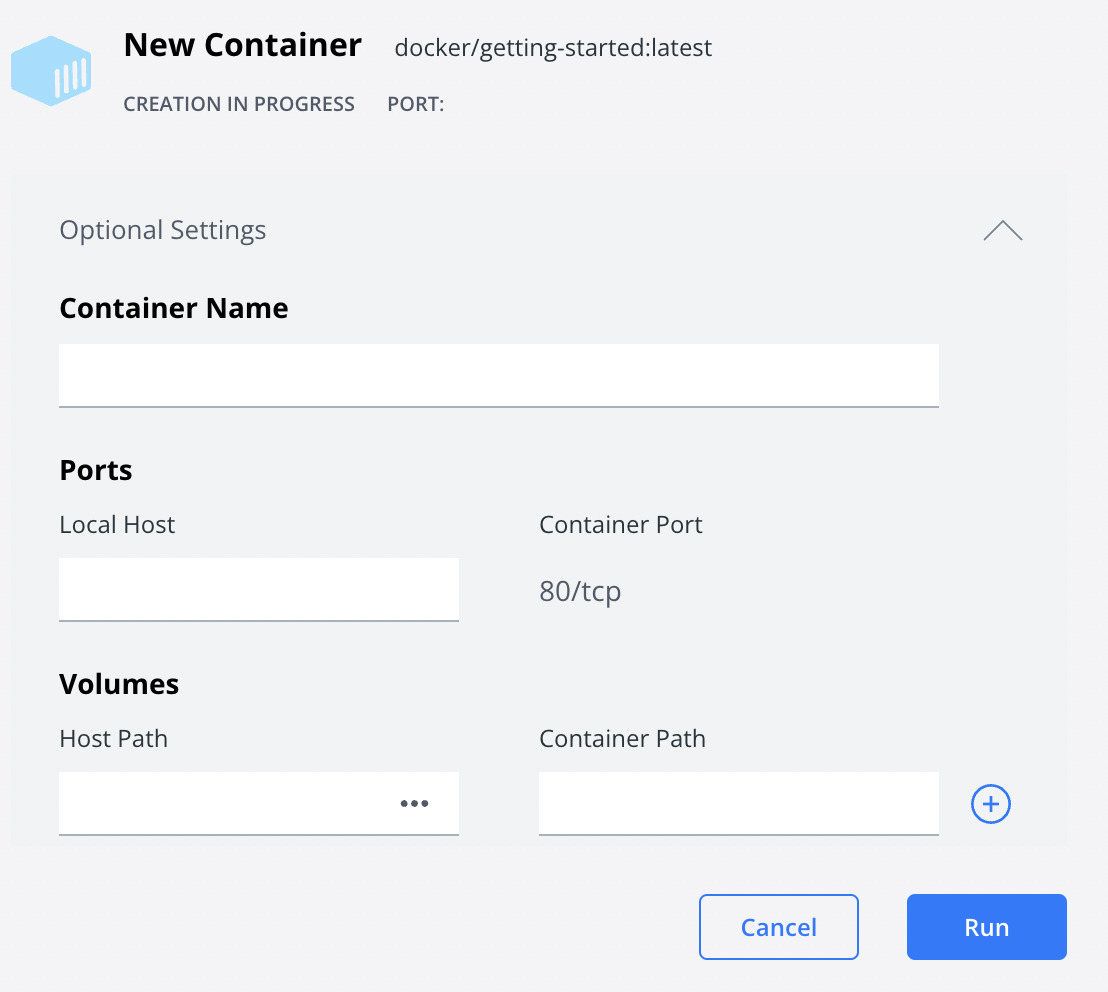The width and height of the screenshot is (1108, 992).
Task: Click the PORT: label in header
Action: (x=416, y=104)
